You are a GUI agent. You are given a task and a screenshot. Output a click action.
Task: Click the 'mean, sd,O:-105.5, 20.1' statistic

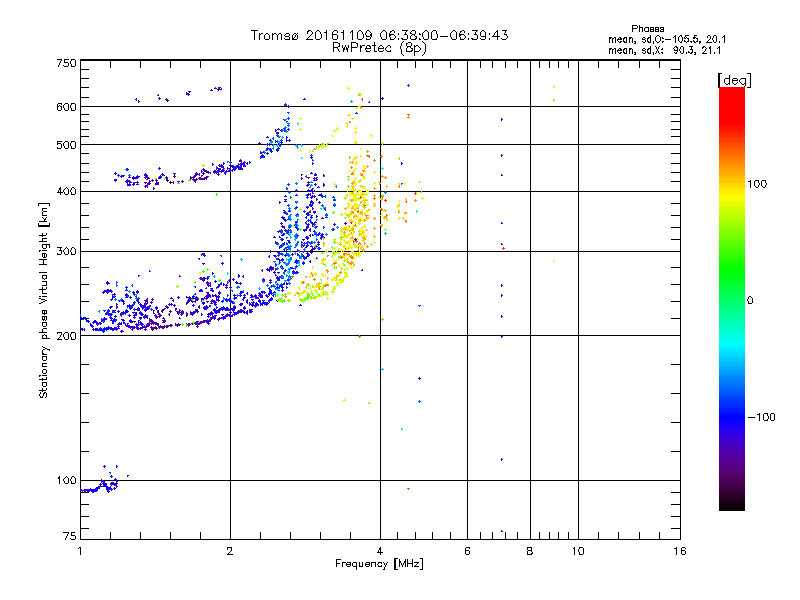coord(667,39)
